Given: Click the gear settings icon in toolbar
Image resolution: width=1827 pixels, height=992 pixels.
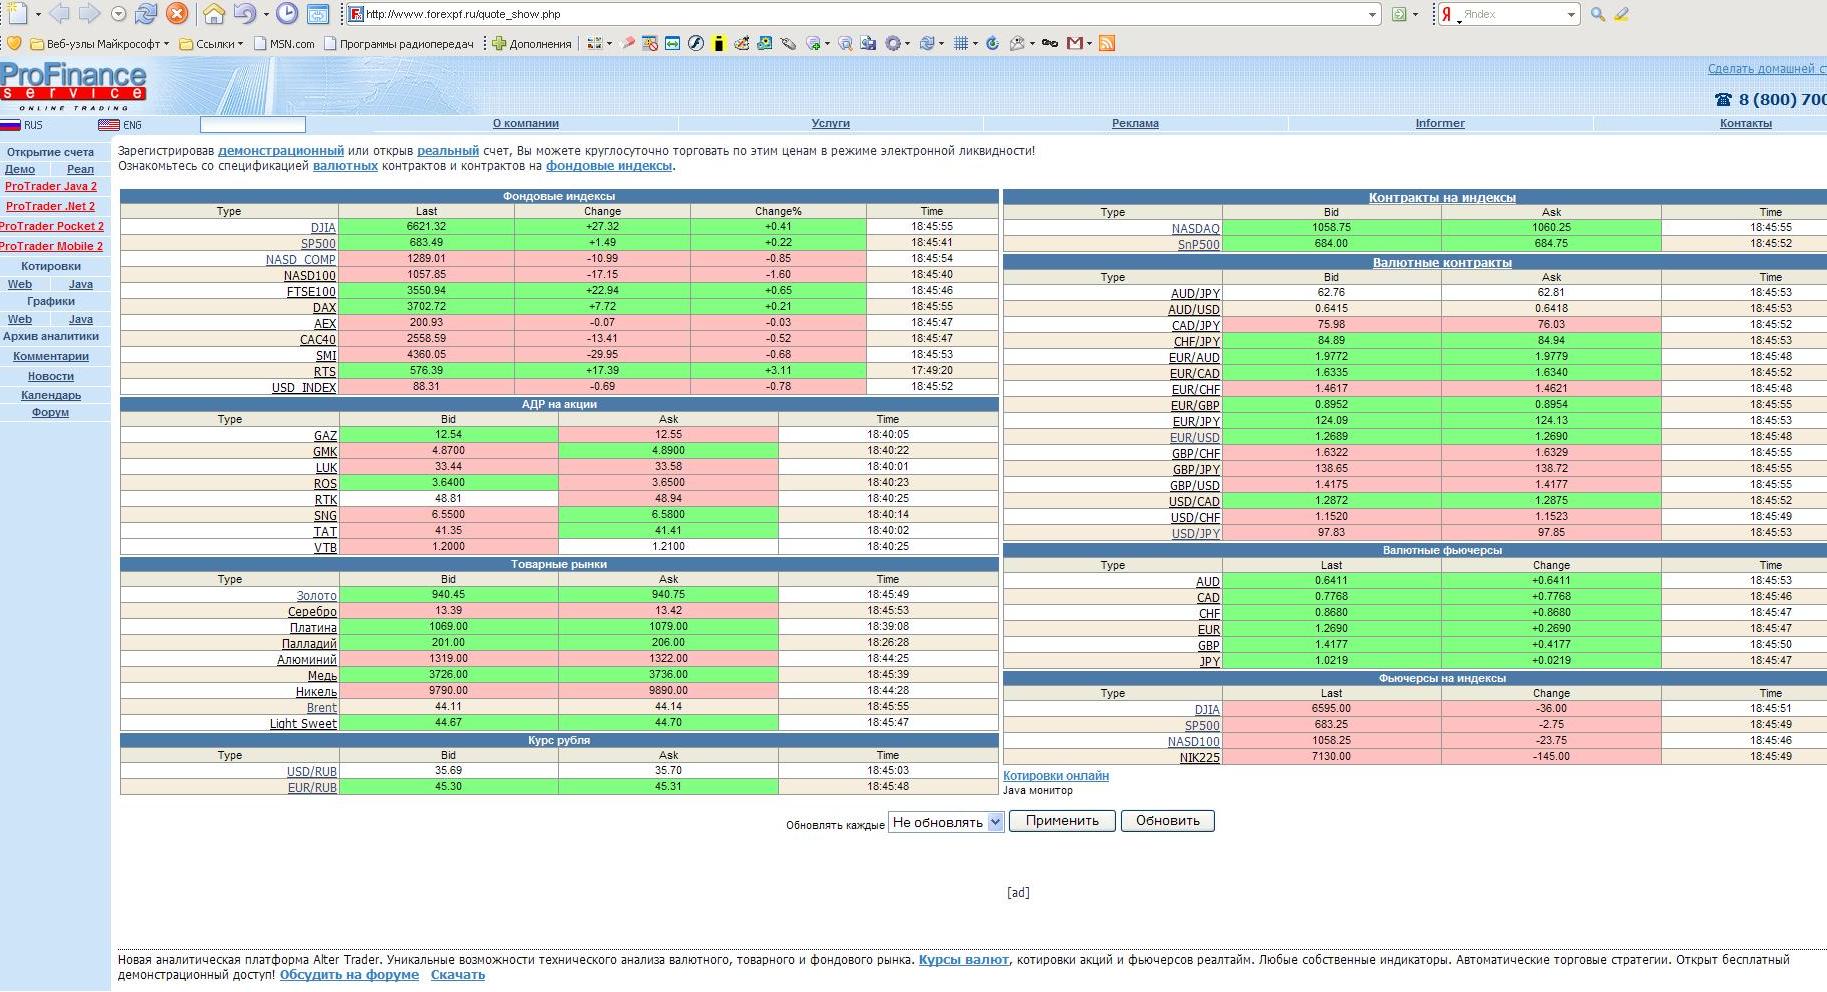Looking at the screenshot, I should coord(893,43).
